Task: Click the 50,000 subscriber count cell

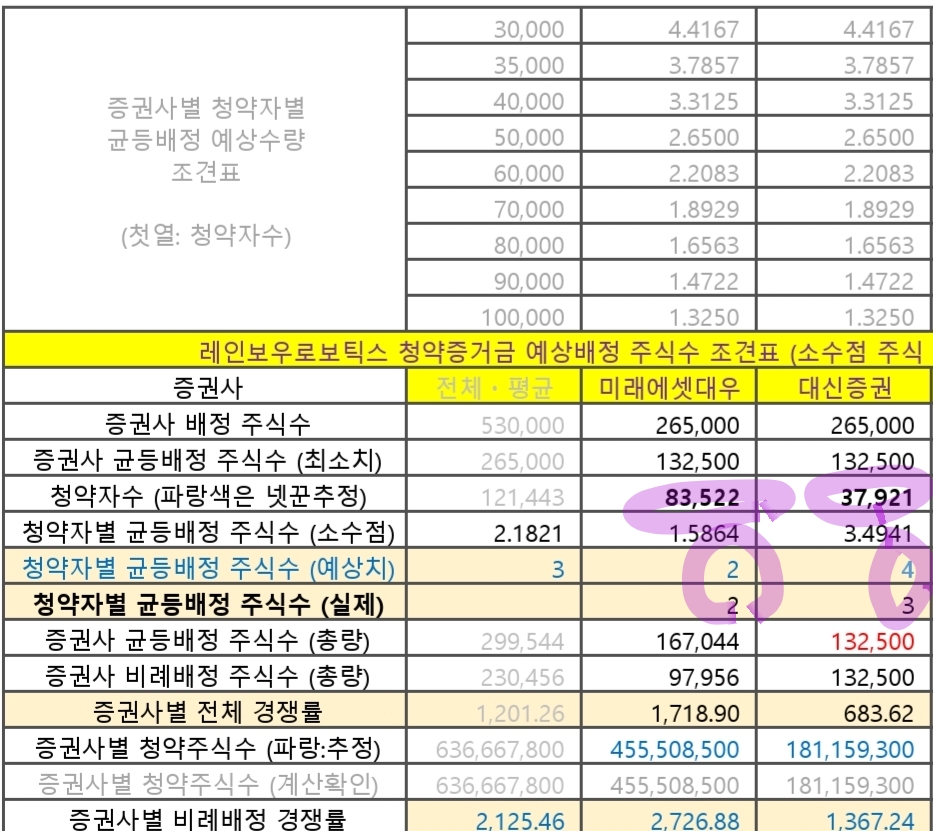Action: (x=493, y=134)
